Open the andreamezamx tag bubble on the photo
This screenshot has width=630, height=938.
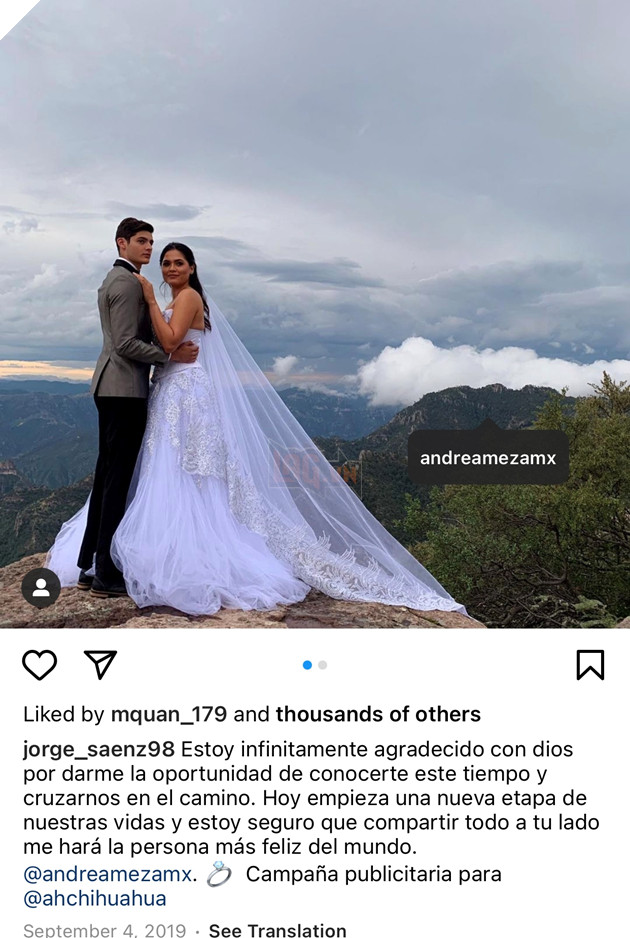click(x=488, y=458)
